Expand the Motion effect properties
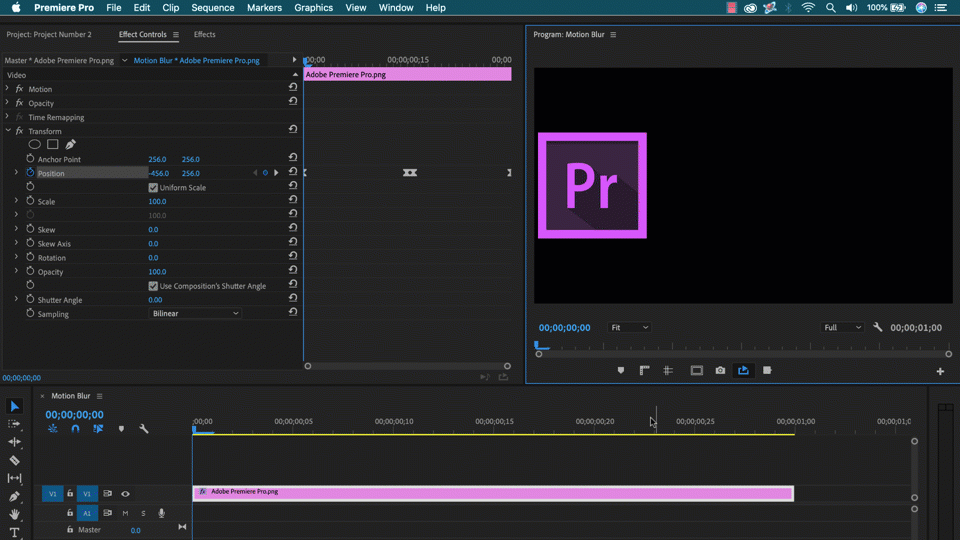 pyautogui.click(x=7, y=89)
